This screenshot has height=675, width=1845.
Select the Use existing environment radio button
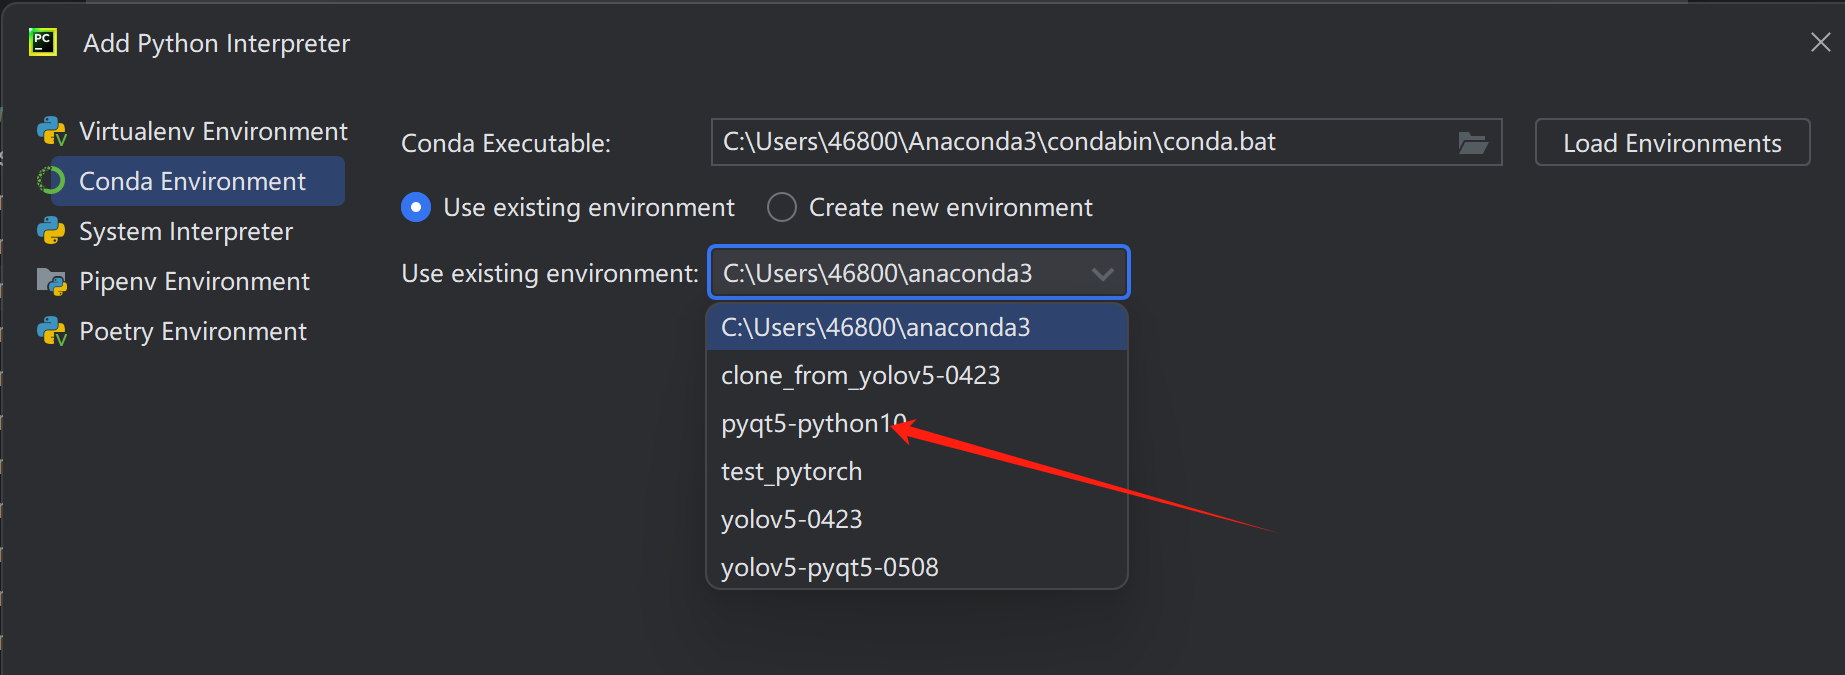416,207
